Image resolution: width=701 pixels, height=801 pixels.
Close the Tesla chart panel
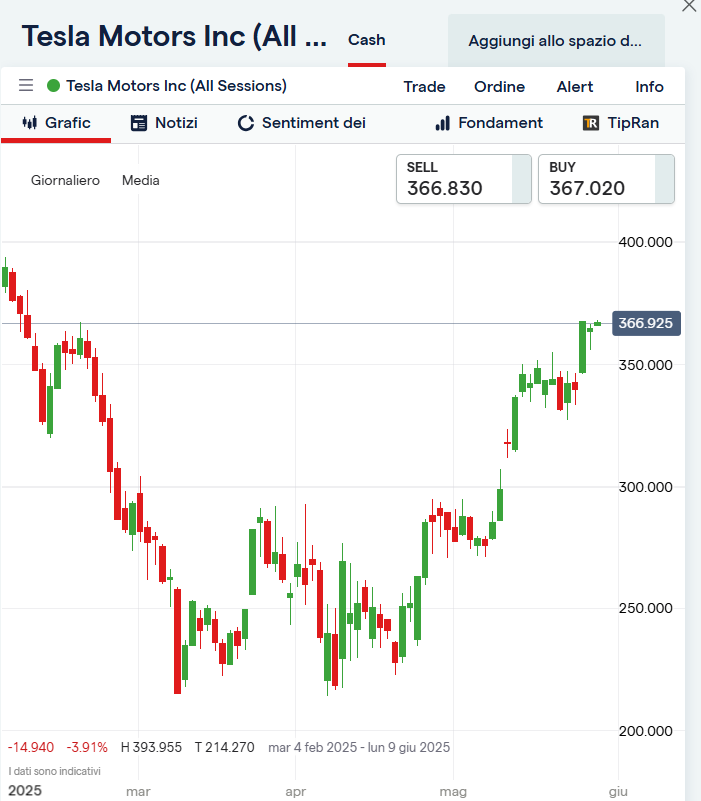(689, 6)
